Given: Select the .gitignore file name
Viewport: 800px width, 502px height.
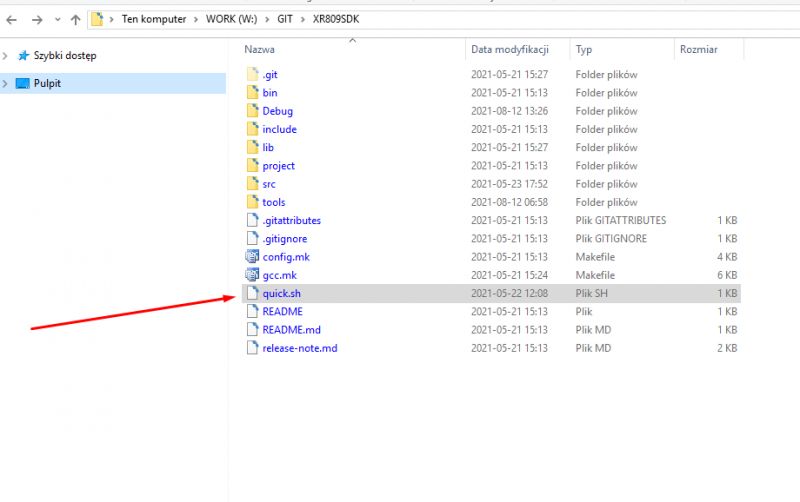Looking at the screenshot, I should coord(285,239).
